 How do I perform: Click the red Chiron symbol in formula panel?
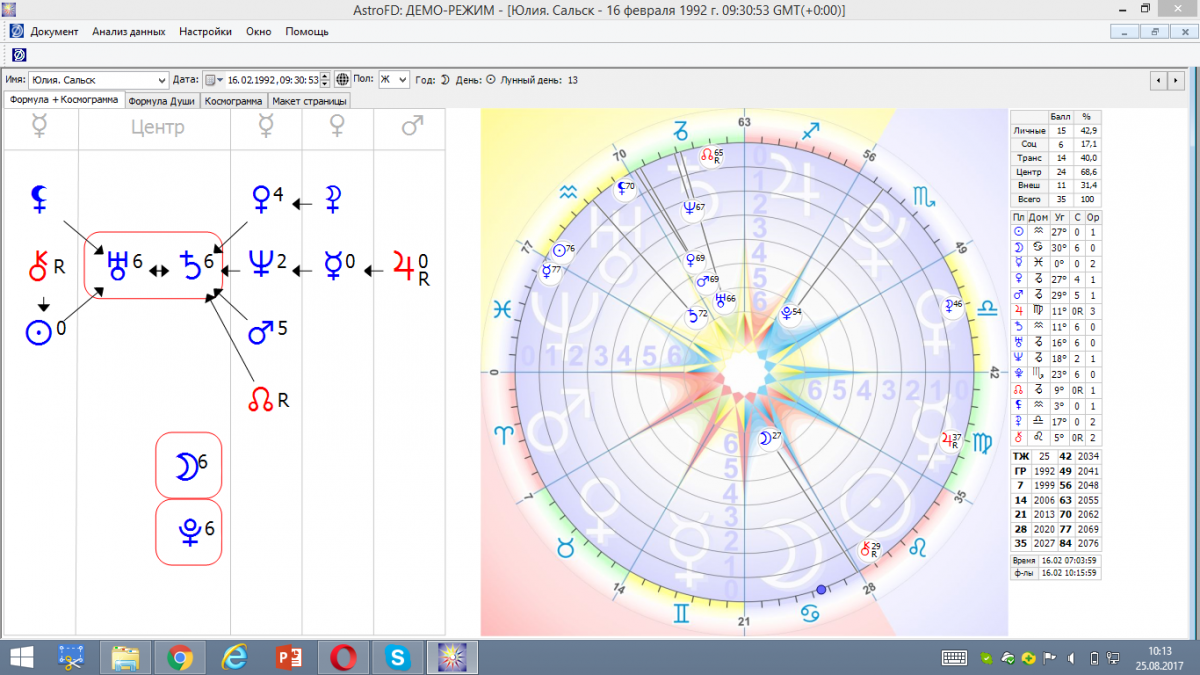[38, 267]
